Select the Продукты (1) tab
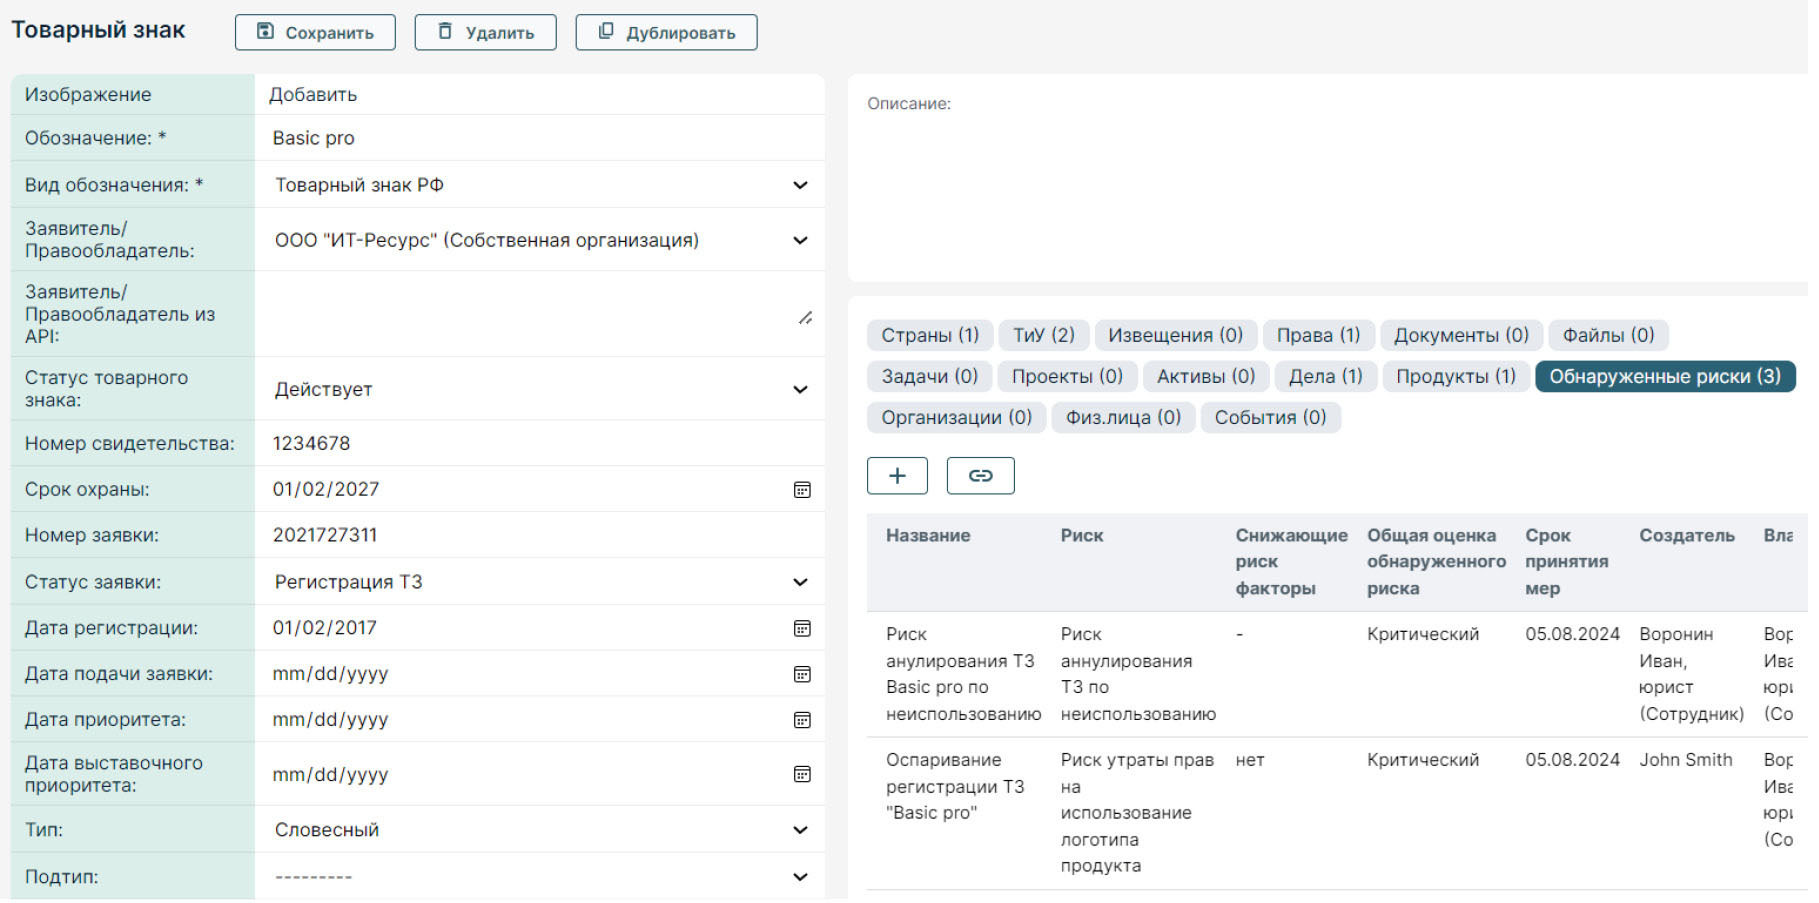The width and height of the screenshot is (1819, 903). (x=1455, y=377)
